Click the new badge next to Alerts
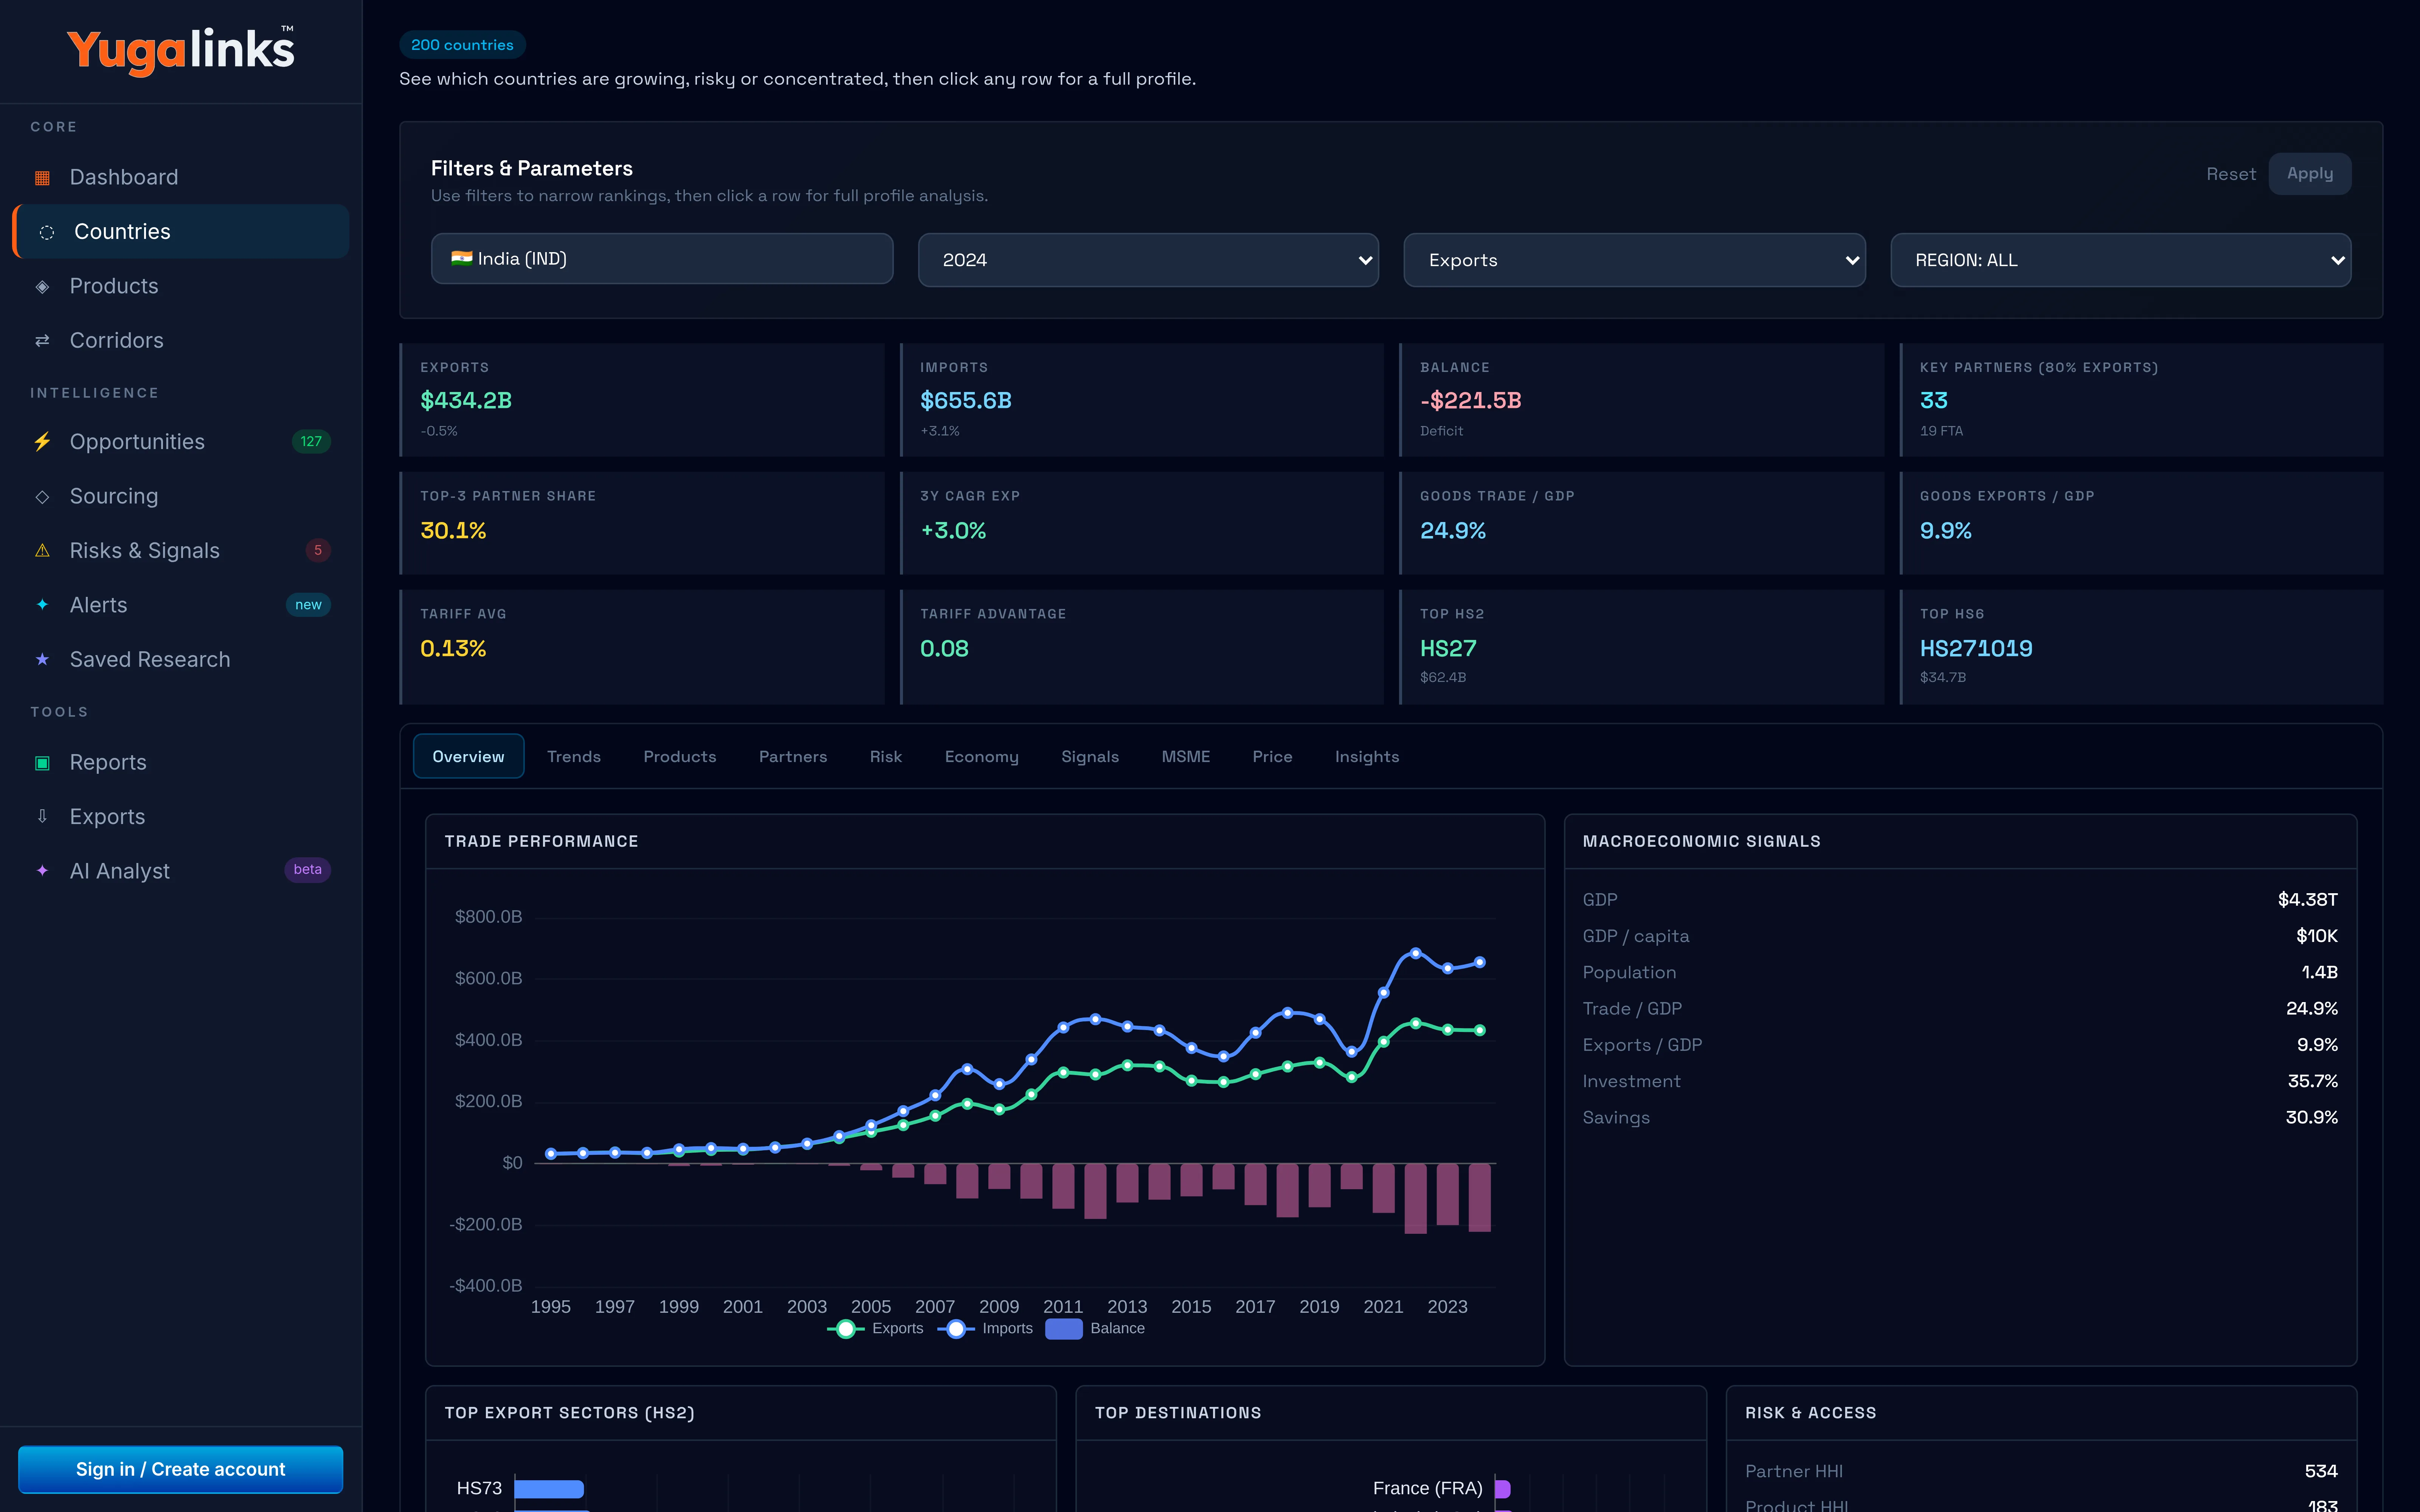The width and height of the screenshot is (2420, 1512). 308,605
